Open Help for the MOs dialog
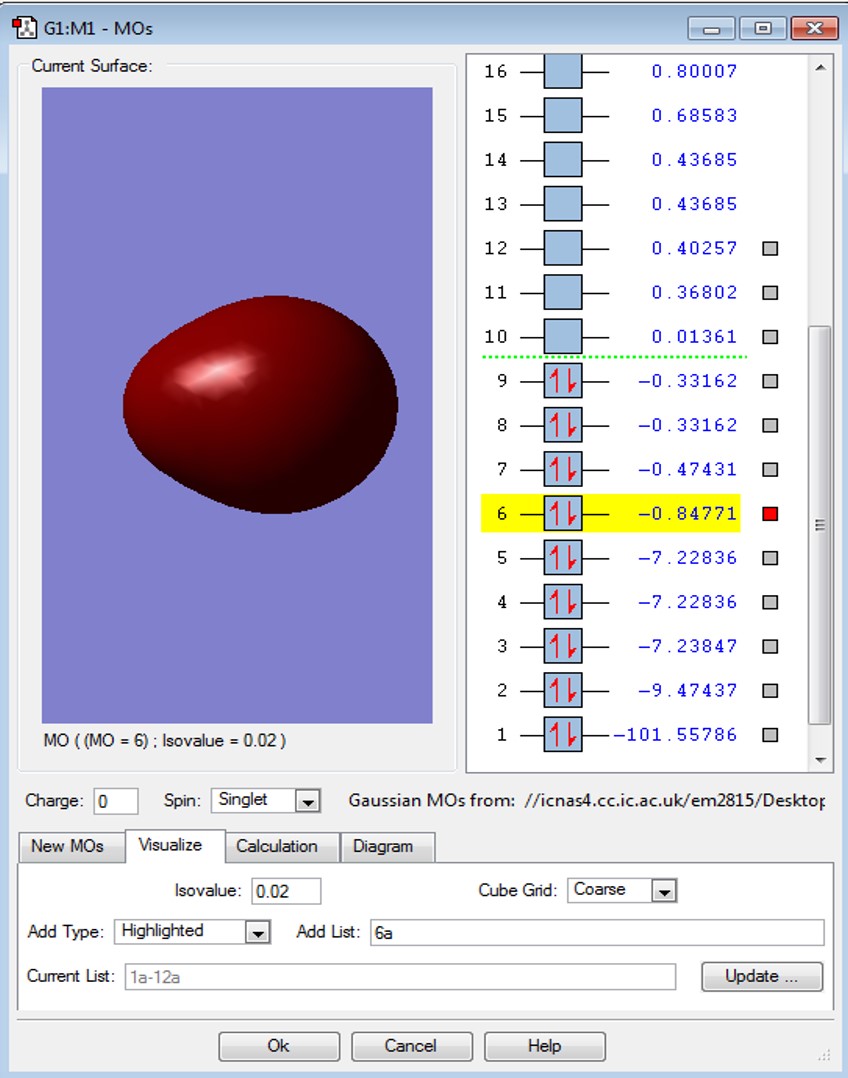The image size is (848, 1078). (545, 1046)
